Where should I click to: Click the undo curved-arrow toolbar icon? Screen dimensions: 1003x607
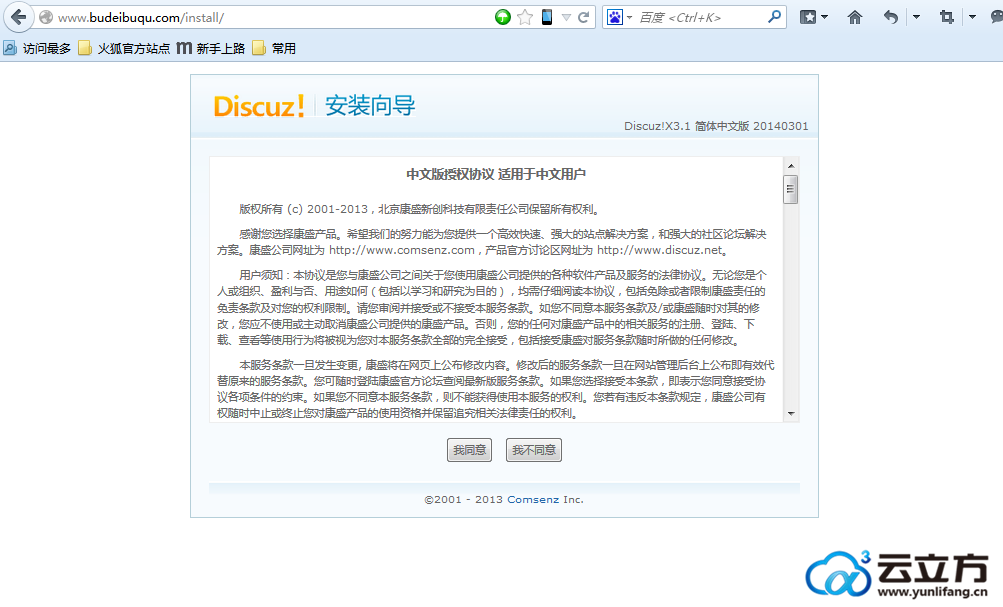point(890,17)
